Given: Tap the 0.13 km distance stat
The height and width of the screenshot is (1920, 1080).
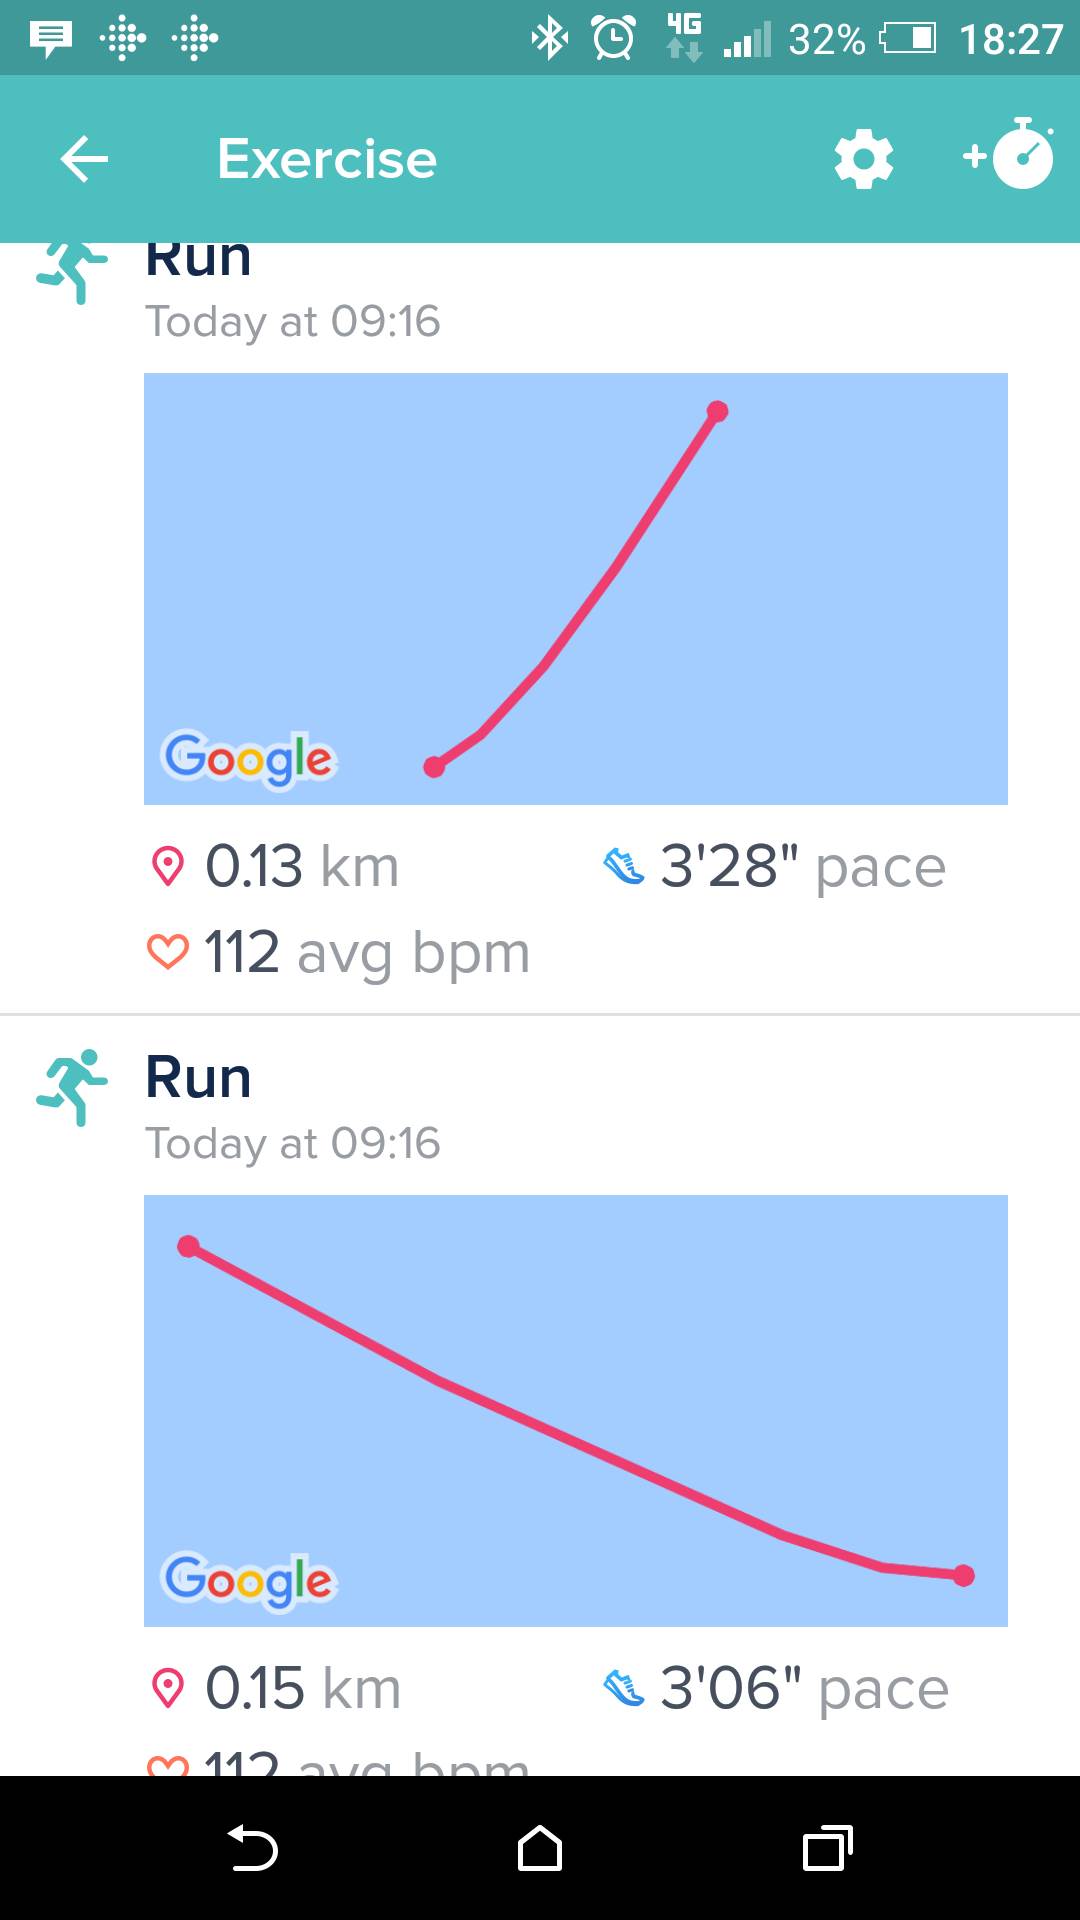Looking at the screenshot, I should [301, 866].
